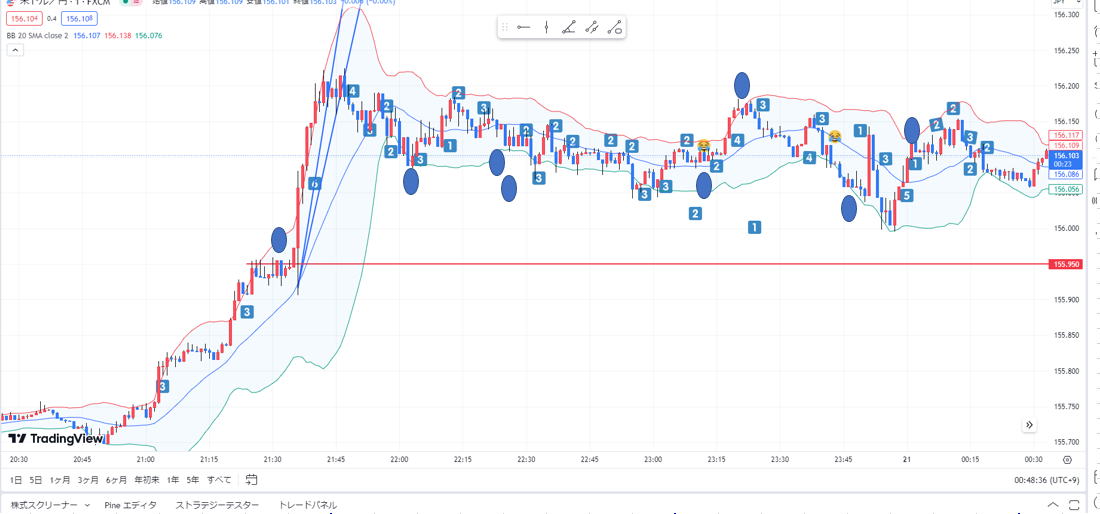Open the chart settings gear icon
The height and width of the screenshot is (514, 1100).
(x=1067, y=460)
